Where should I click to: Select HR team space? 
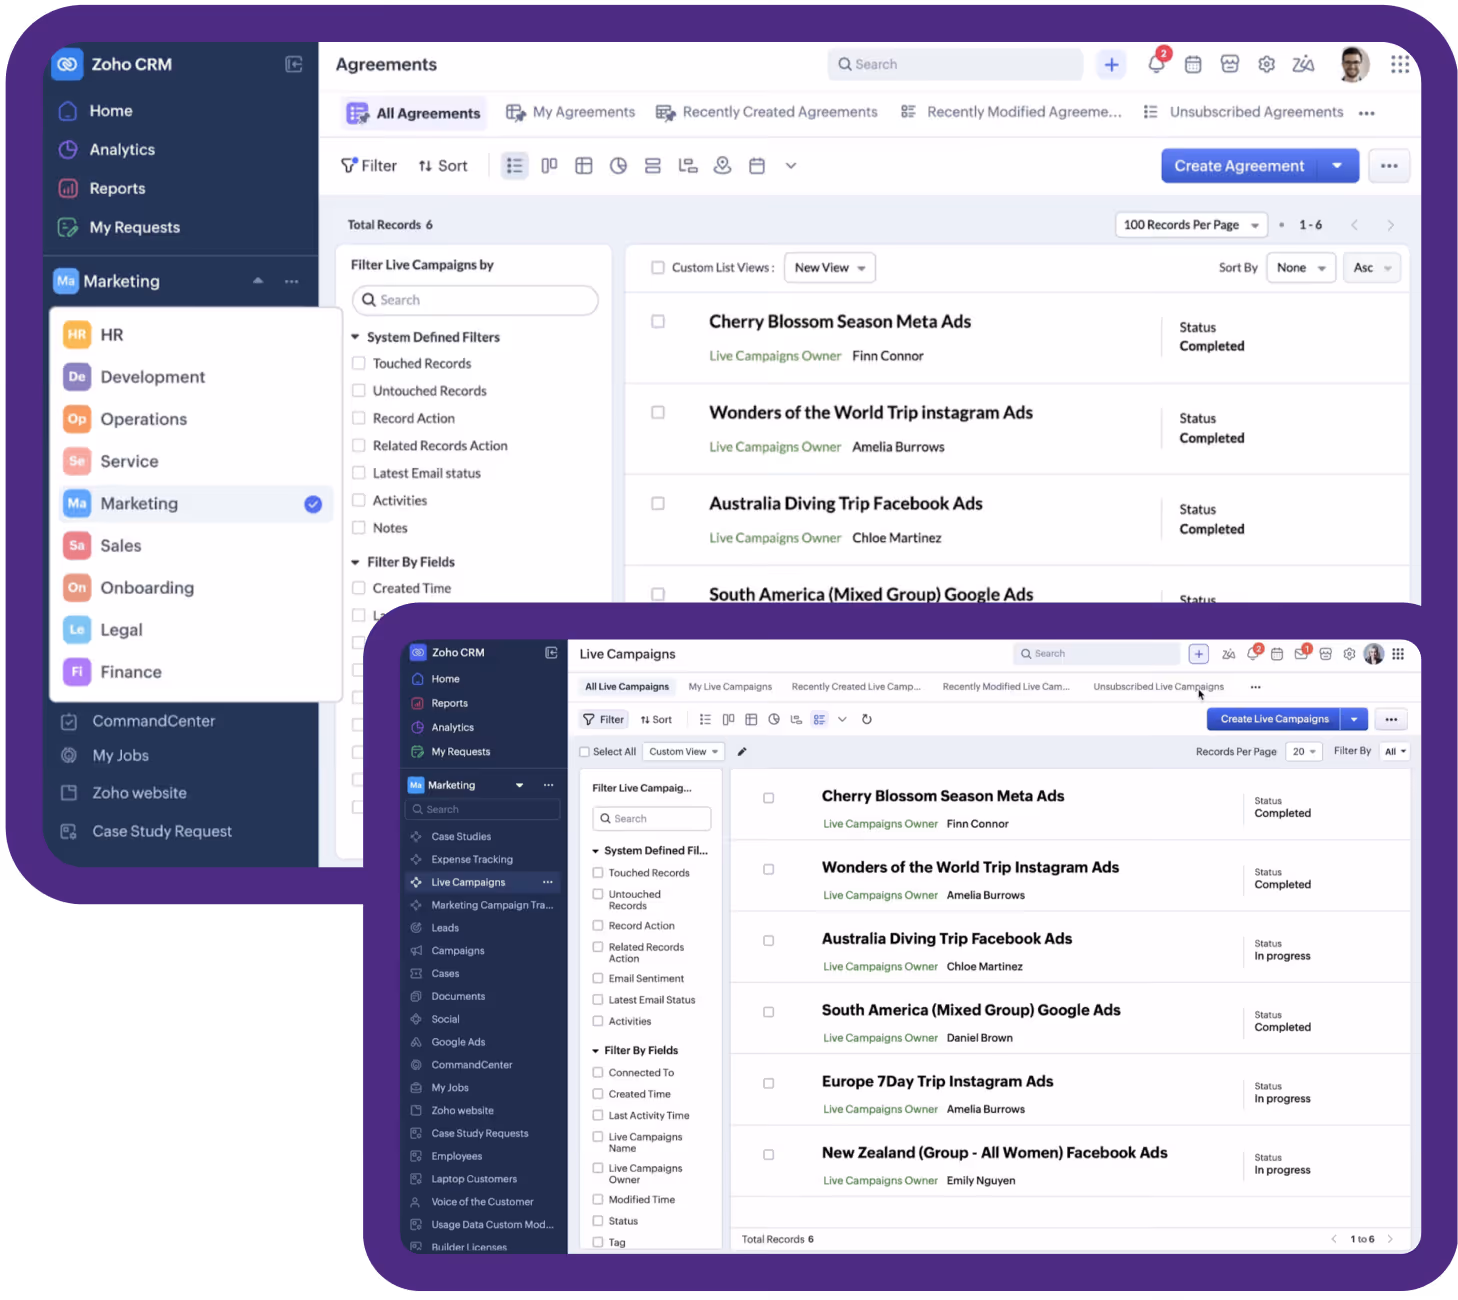(x=196, y=335)
